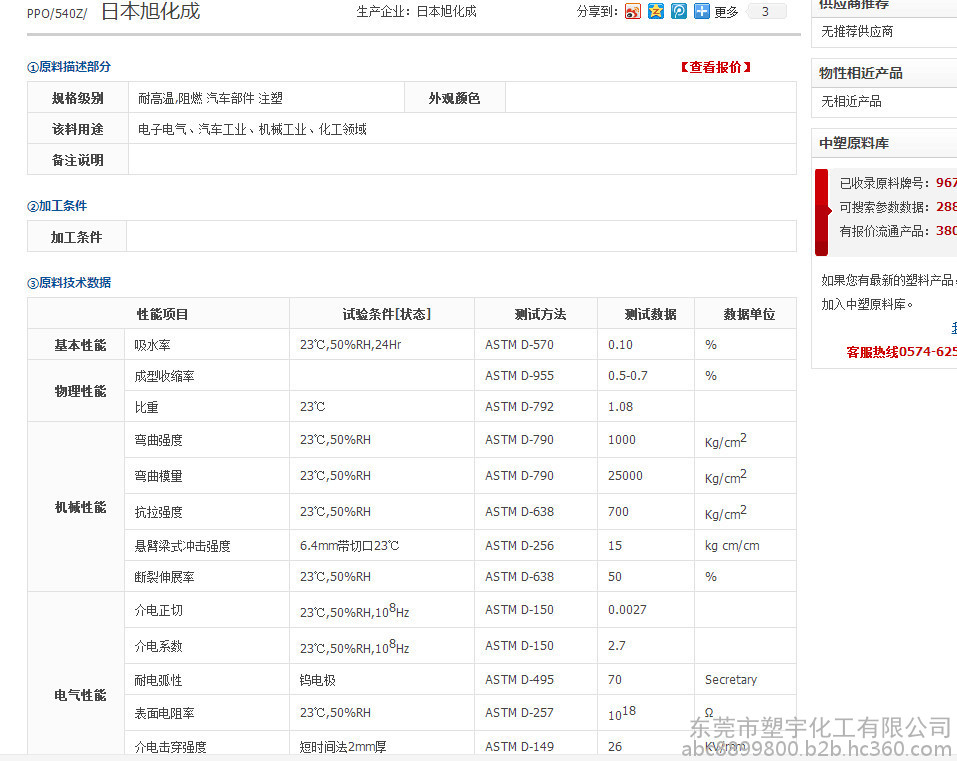
Task: Select the ③原料技术数据 section heading
Action: point(69,283)
